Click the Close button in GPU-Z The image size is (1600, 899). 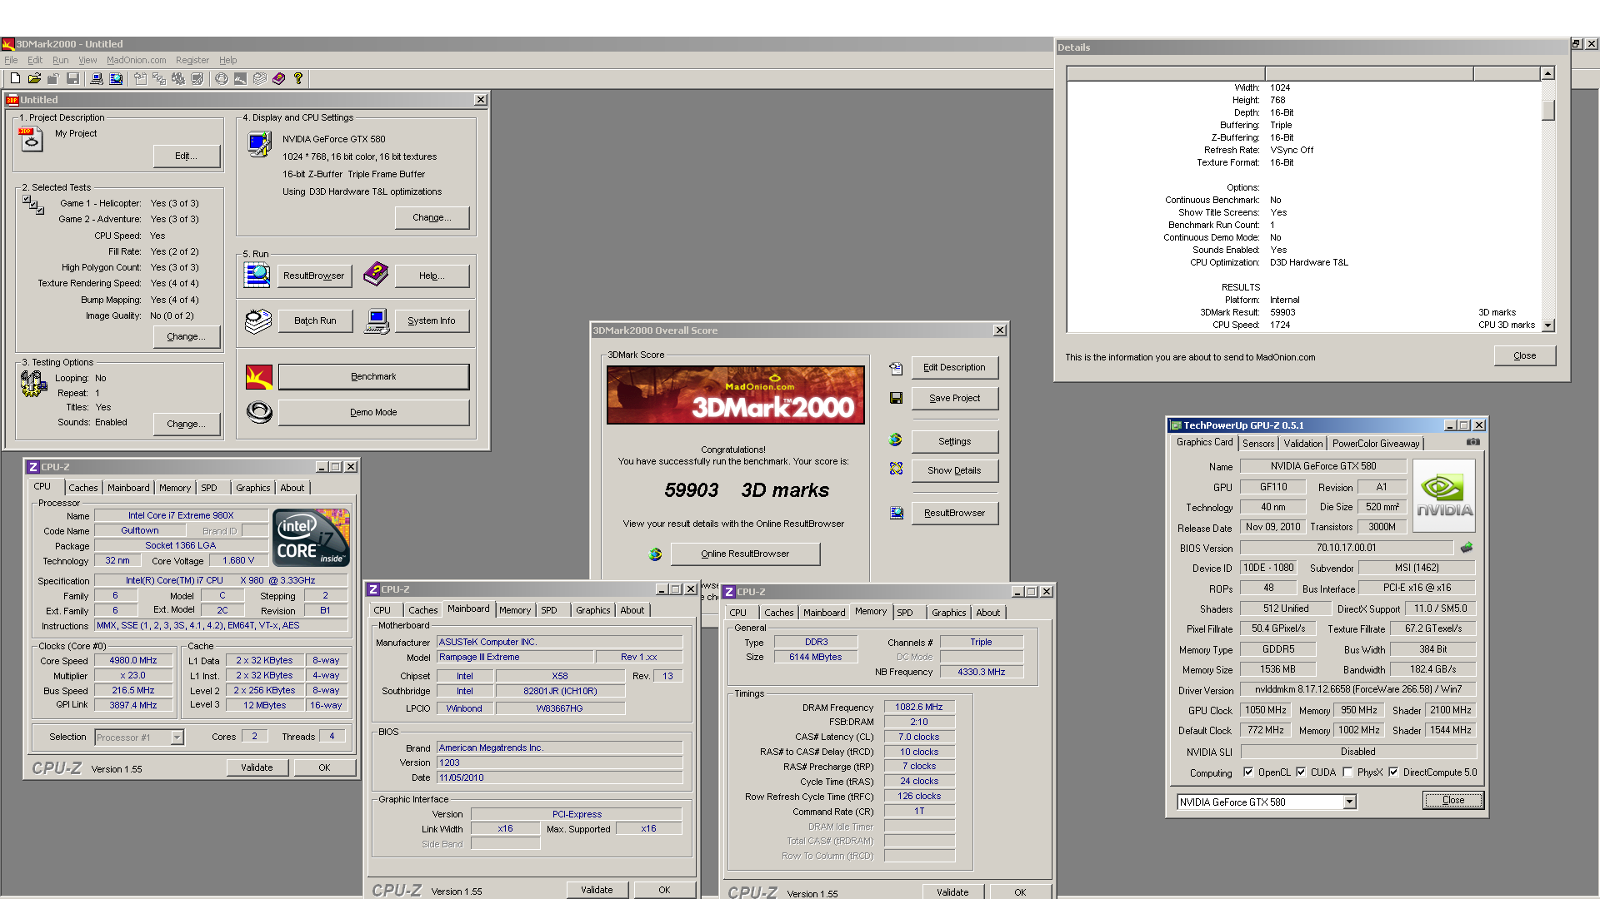click(x=1453, y=800)
